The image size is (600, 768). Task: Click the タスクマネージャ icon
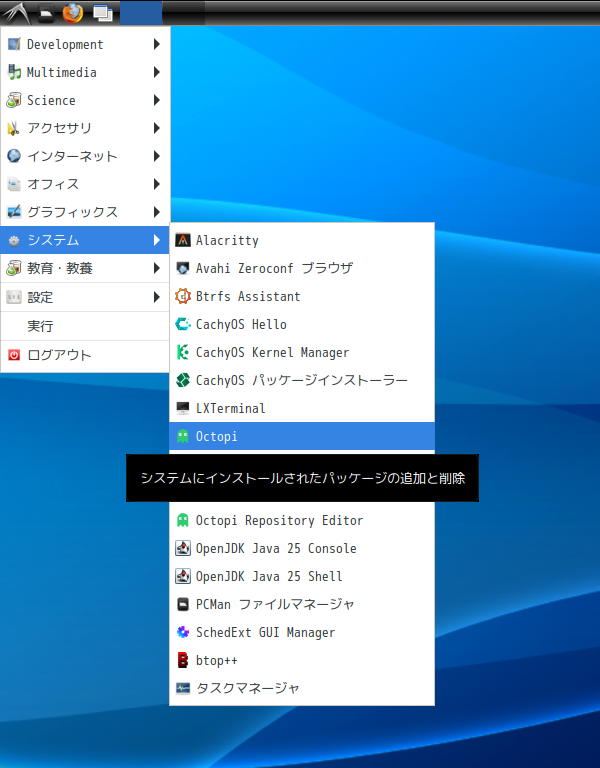click(x=183, y=688)
